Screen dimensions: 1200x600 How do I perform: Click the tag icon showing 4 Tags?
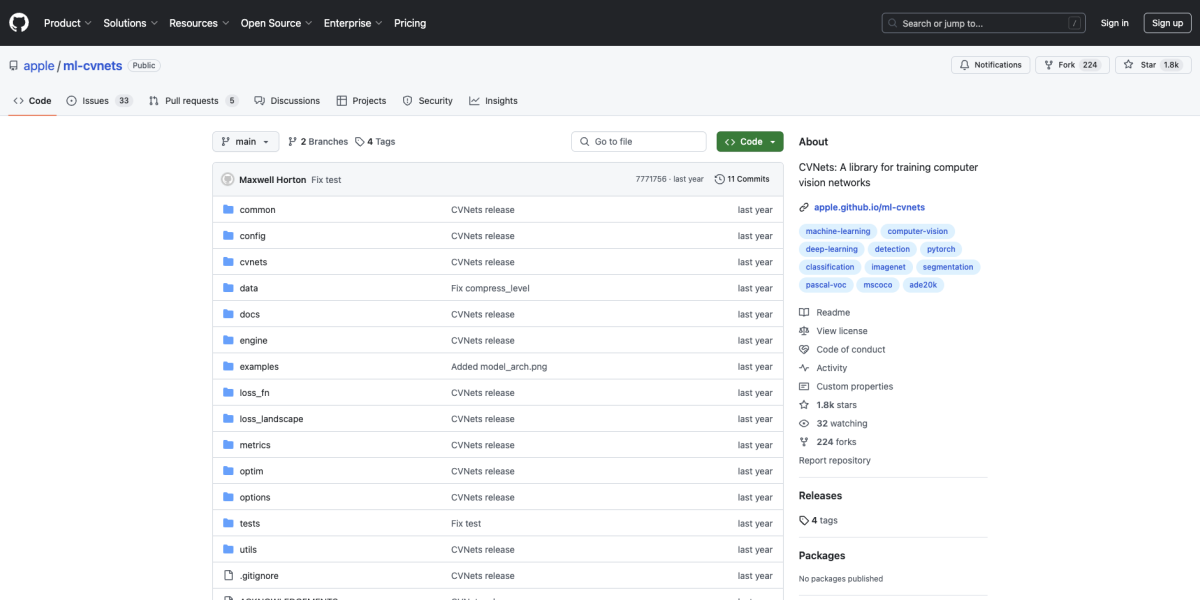point(360,142)
